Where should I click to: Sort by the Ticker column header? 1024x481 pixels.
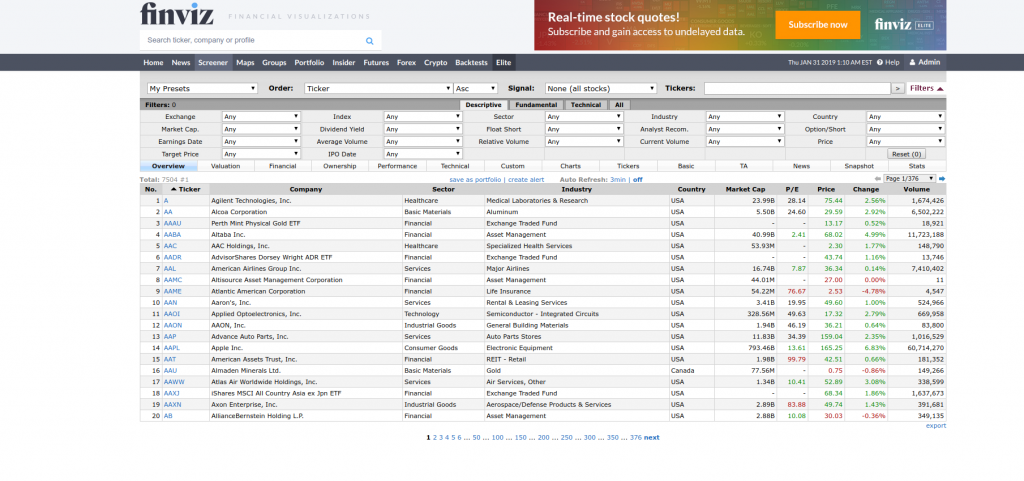186,189
